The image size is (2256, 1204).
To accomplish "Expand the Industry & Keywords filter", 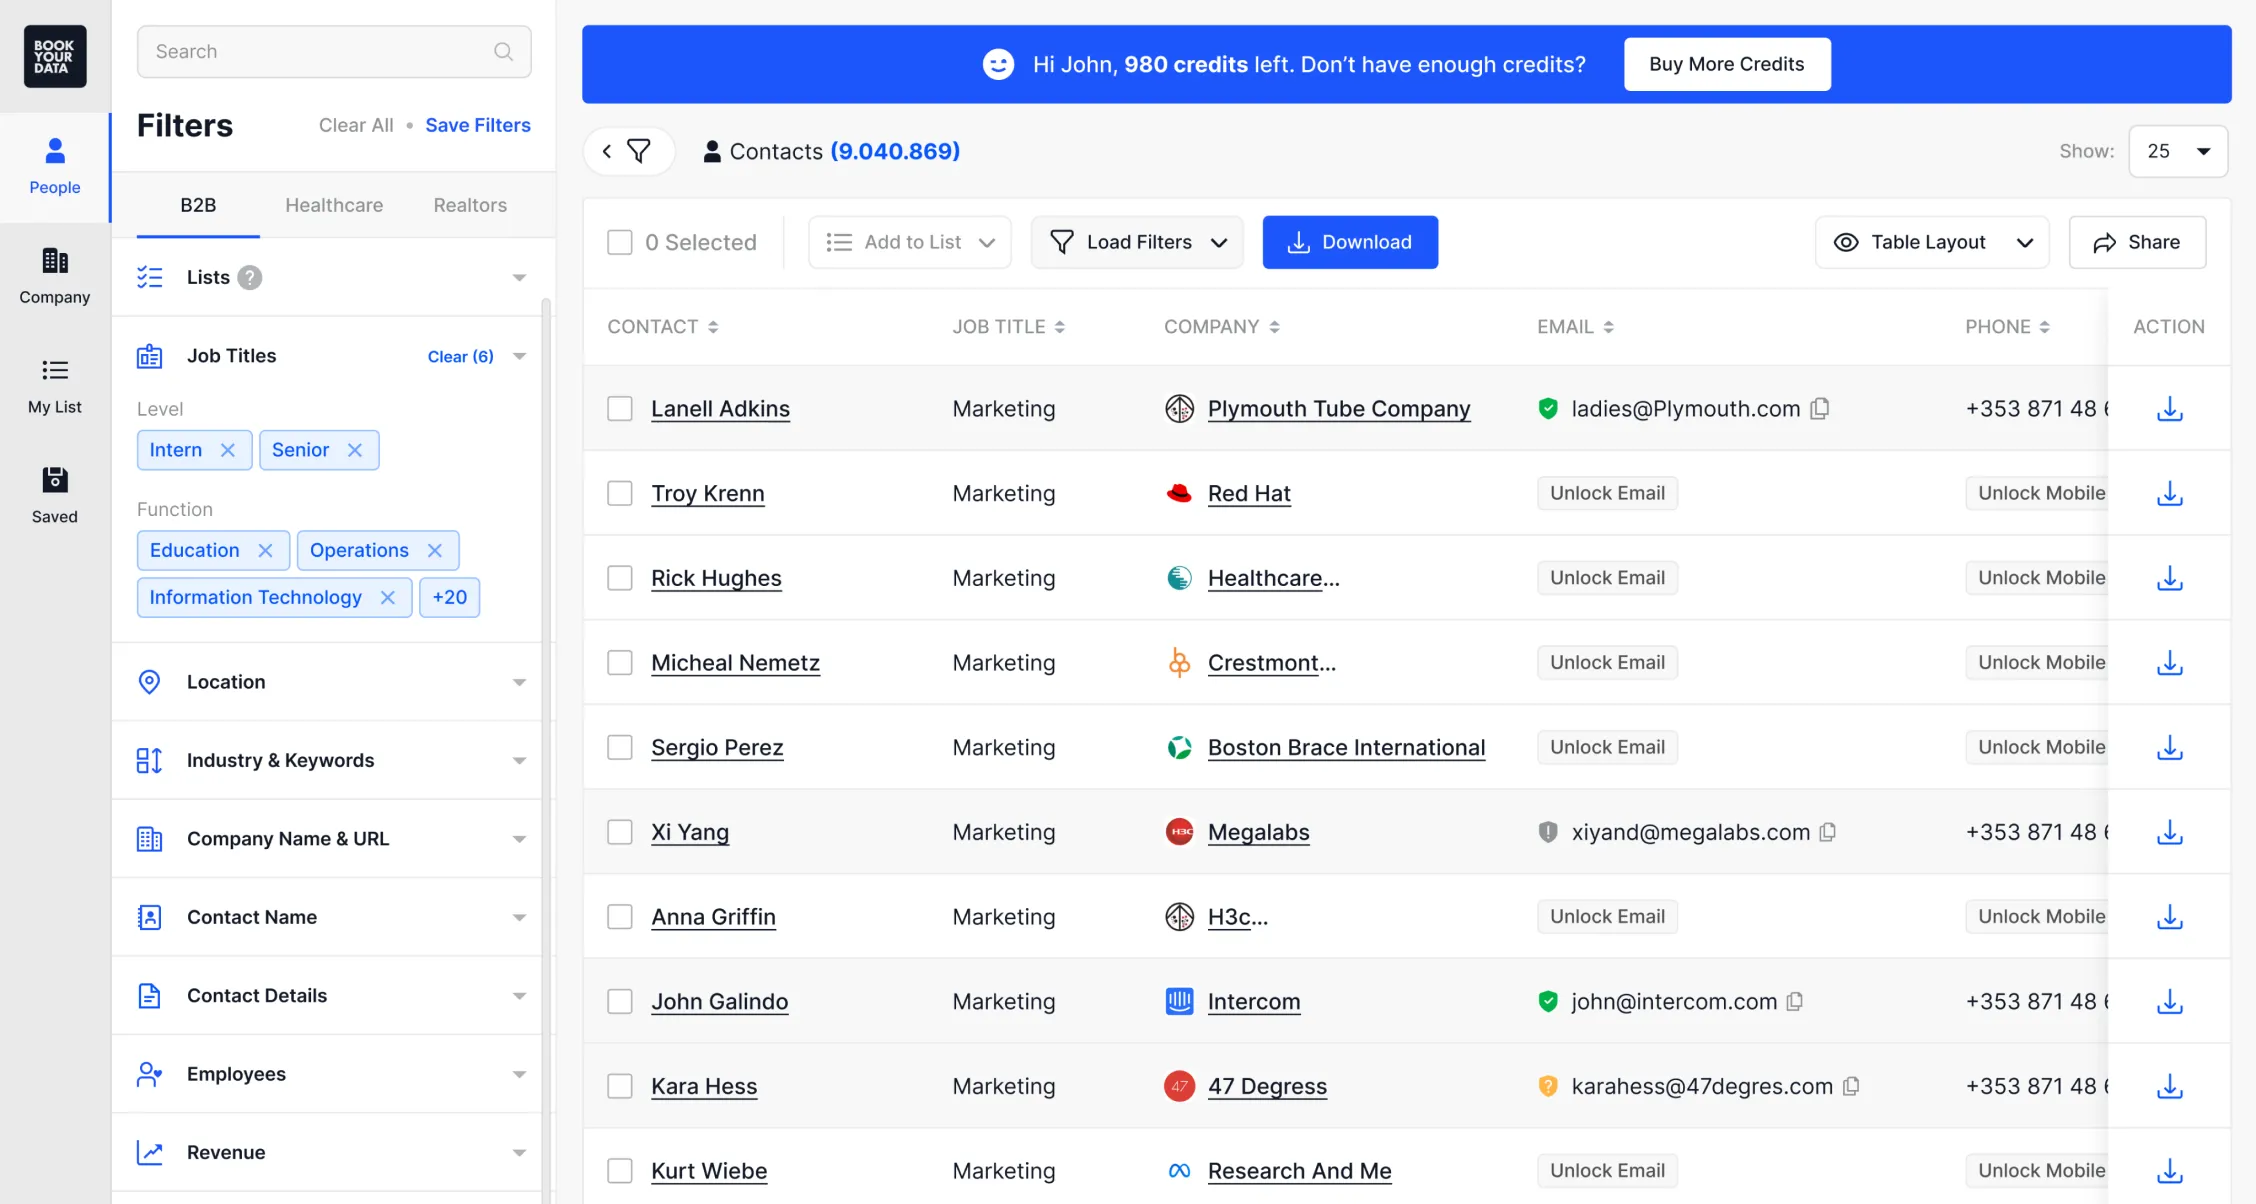I will click(x=519, y=760).
